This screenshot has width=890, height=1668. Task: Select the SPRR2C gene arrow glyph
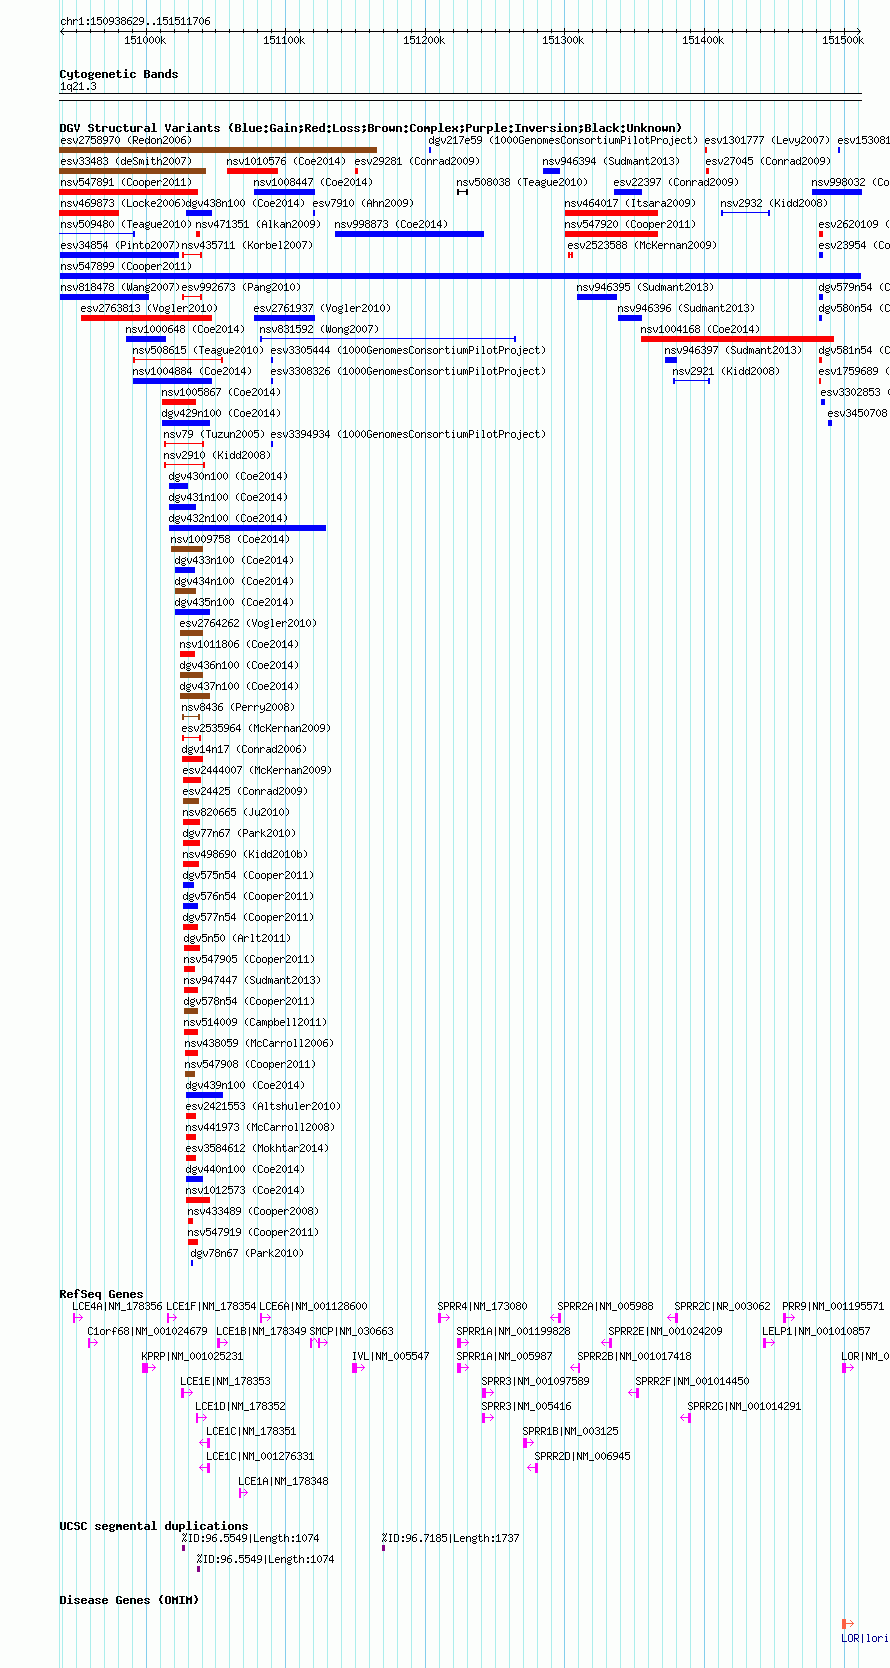click(x=673, y=1318)
